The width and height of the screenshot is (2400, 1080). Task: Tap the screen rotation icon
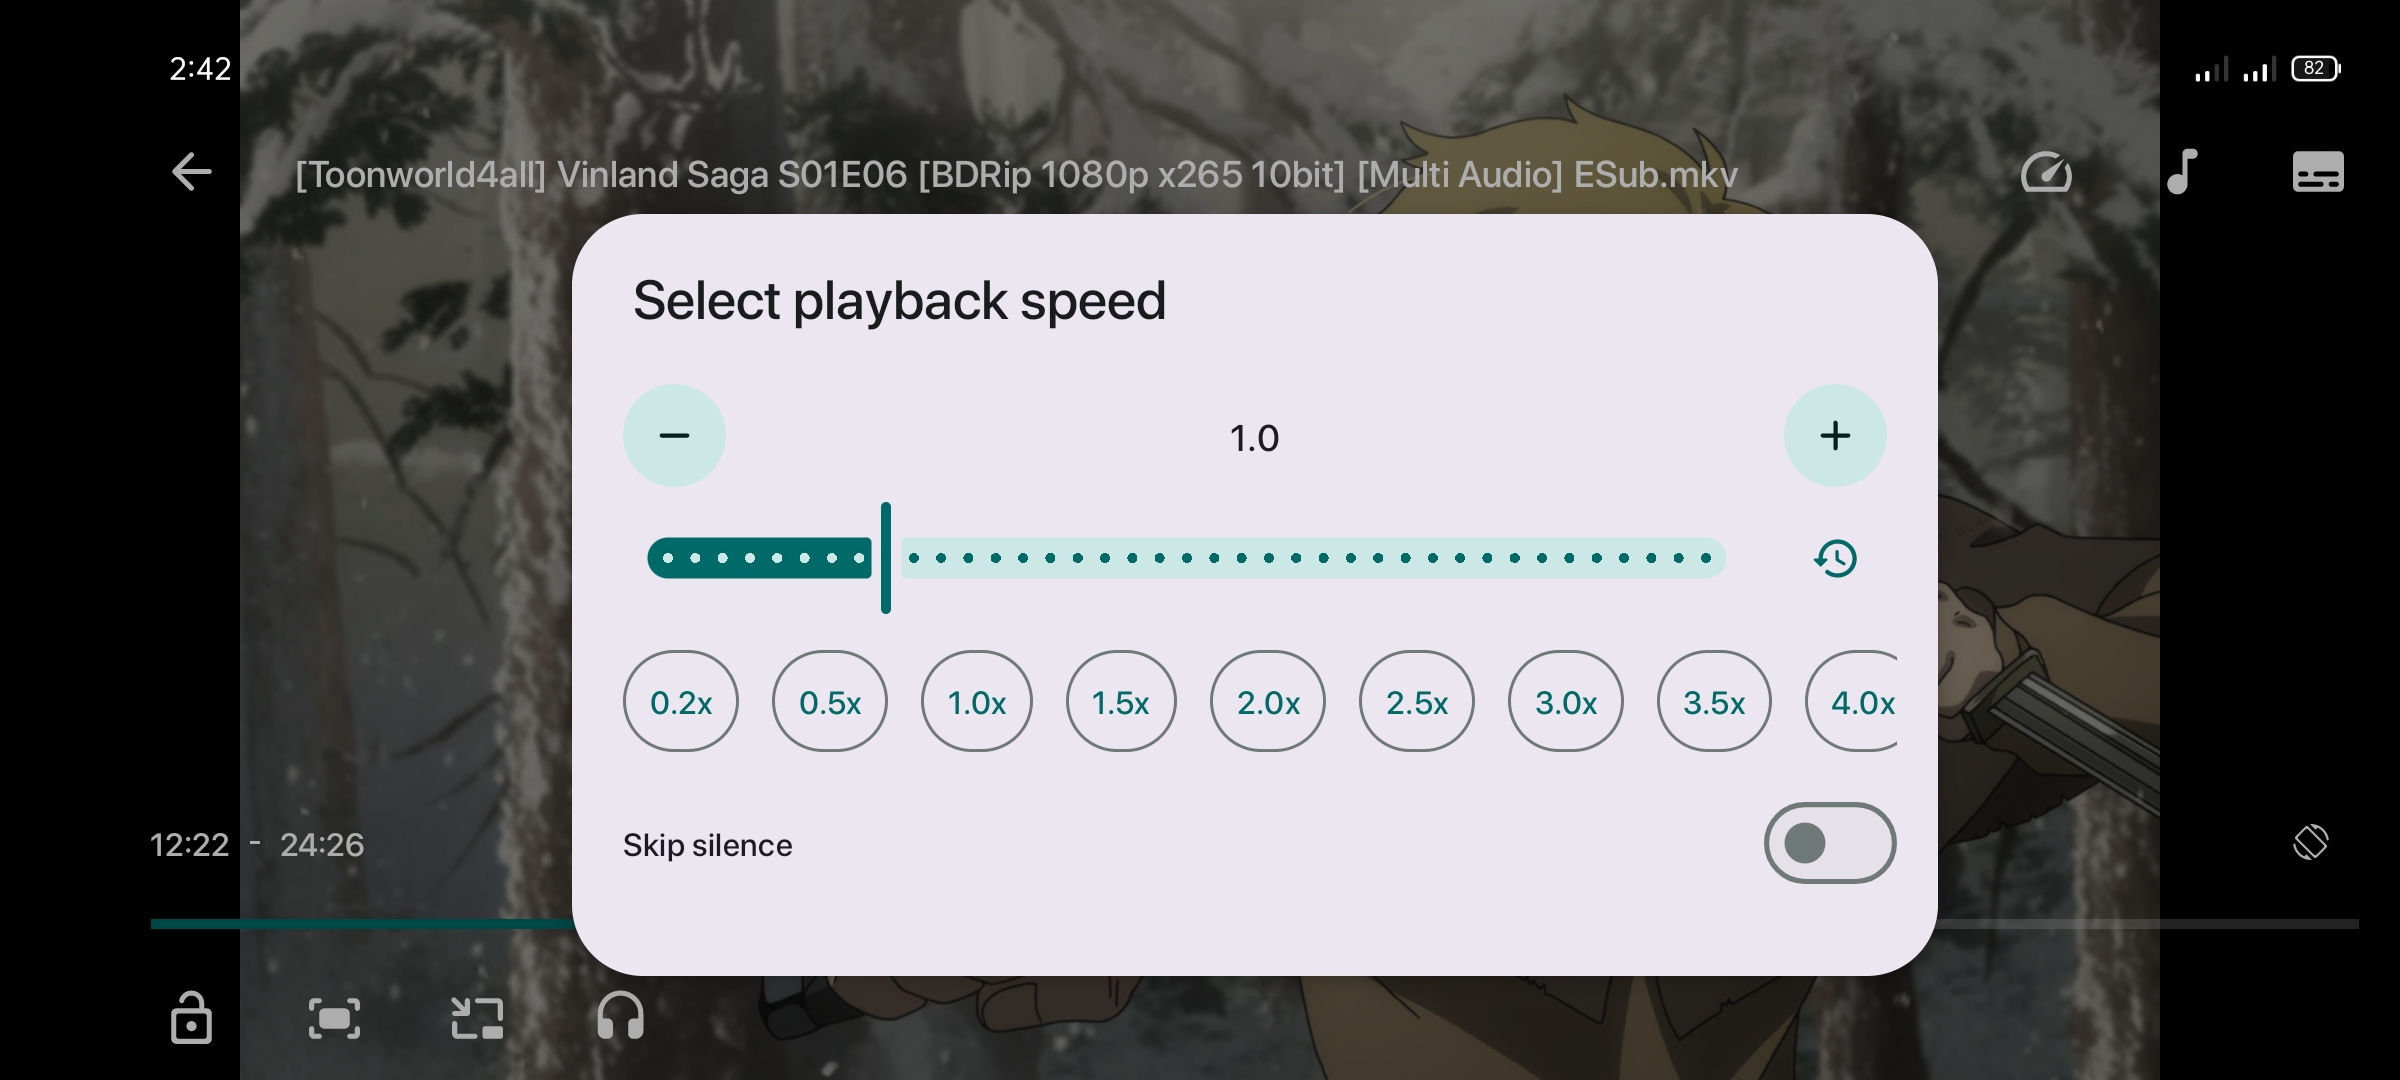pos(2310,842)
